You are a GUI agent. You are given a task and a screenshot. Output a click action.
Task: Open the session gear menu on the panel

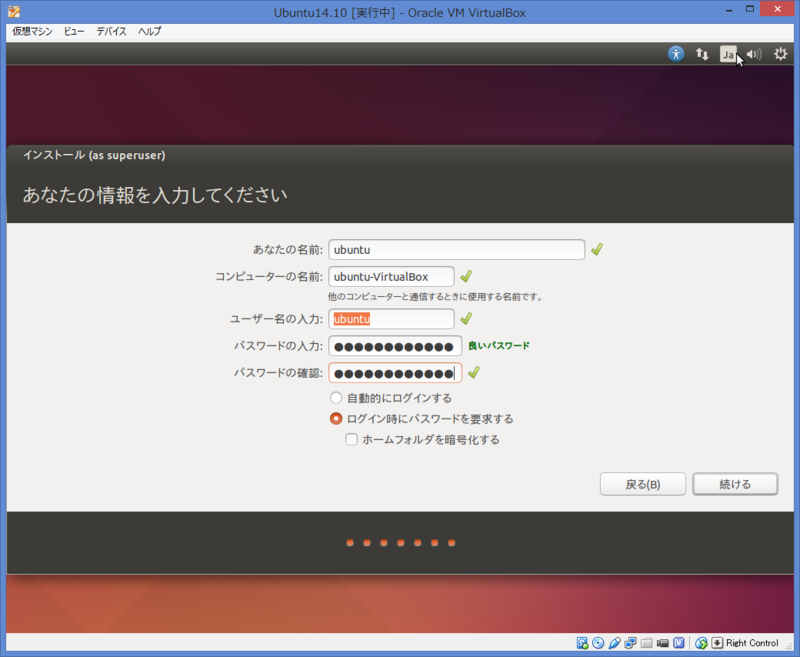780,54
